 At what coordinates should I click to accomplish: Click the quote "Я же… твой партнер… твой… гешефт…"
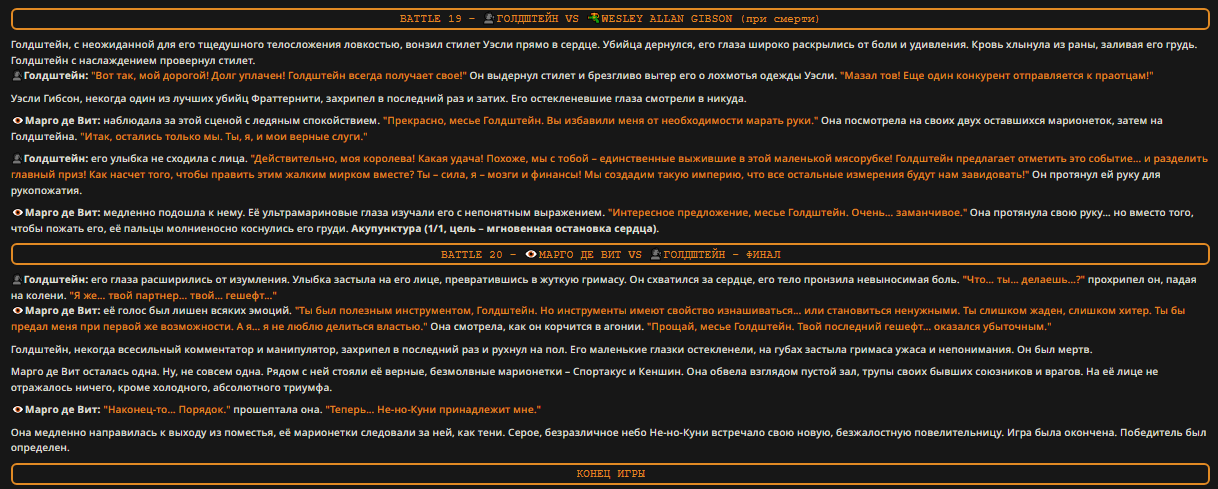point(173,296)
